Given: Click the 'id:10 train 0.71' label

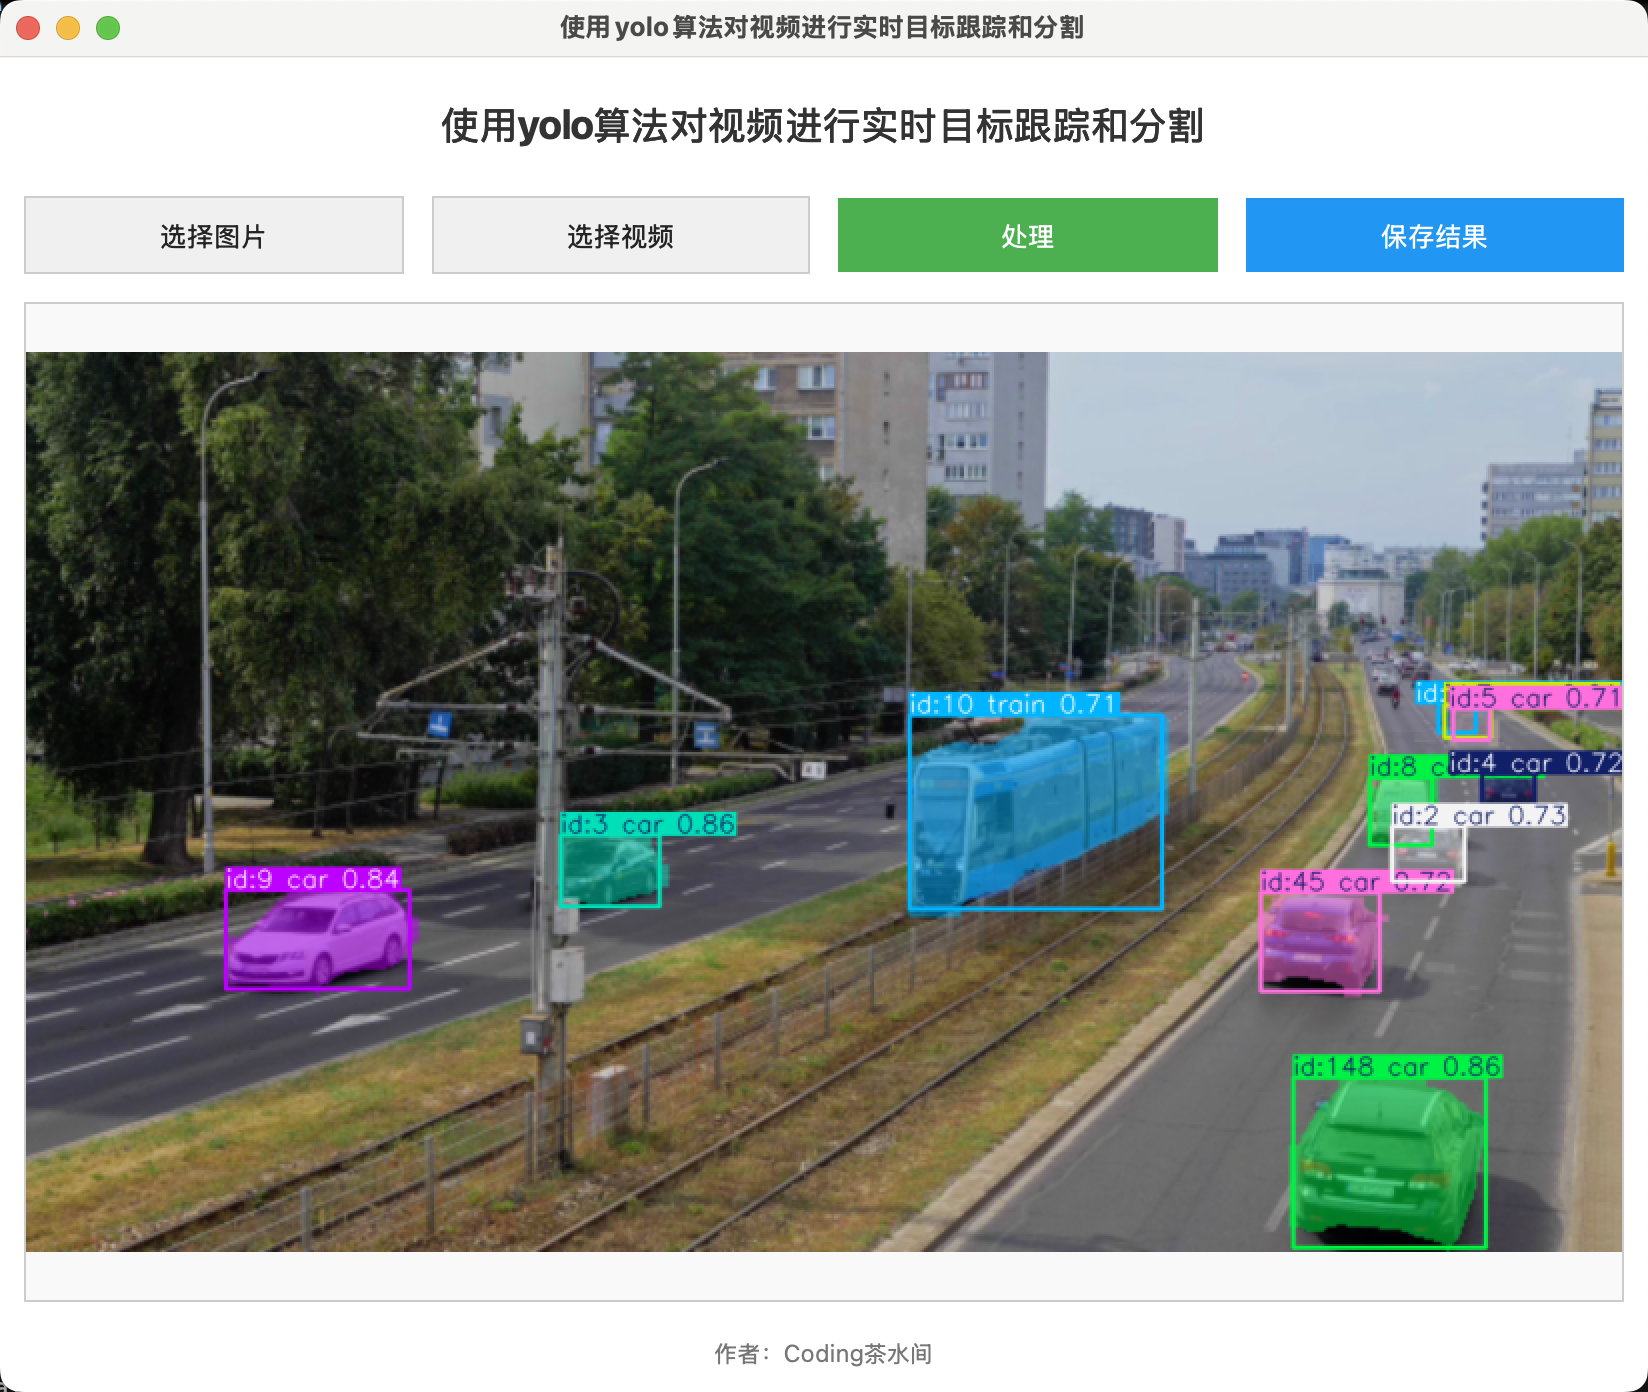Looking at the screenshot, I should (x=1012, y=704).
